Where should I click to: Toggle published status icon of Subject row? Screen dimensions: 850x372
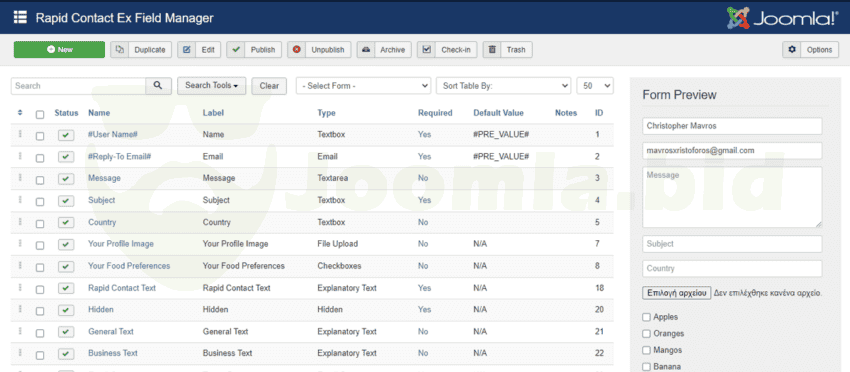tap(66, 201)
